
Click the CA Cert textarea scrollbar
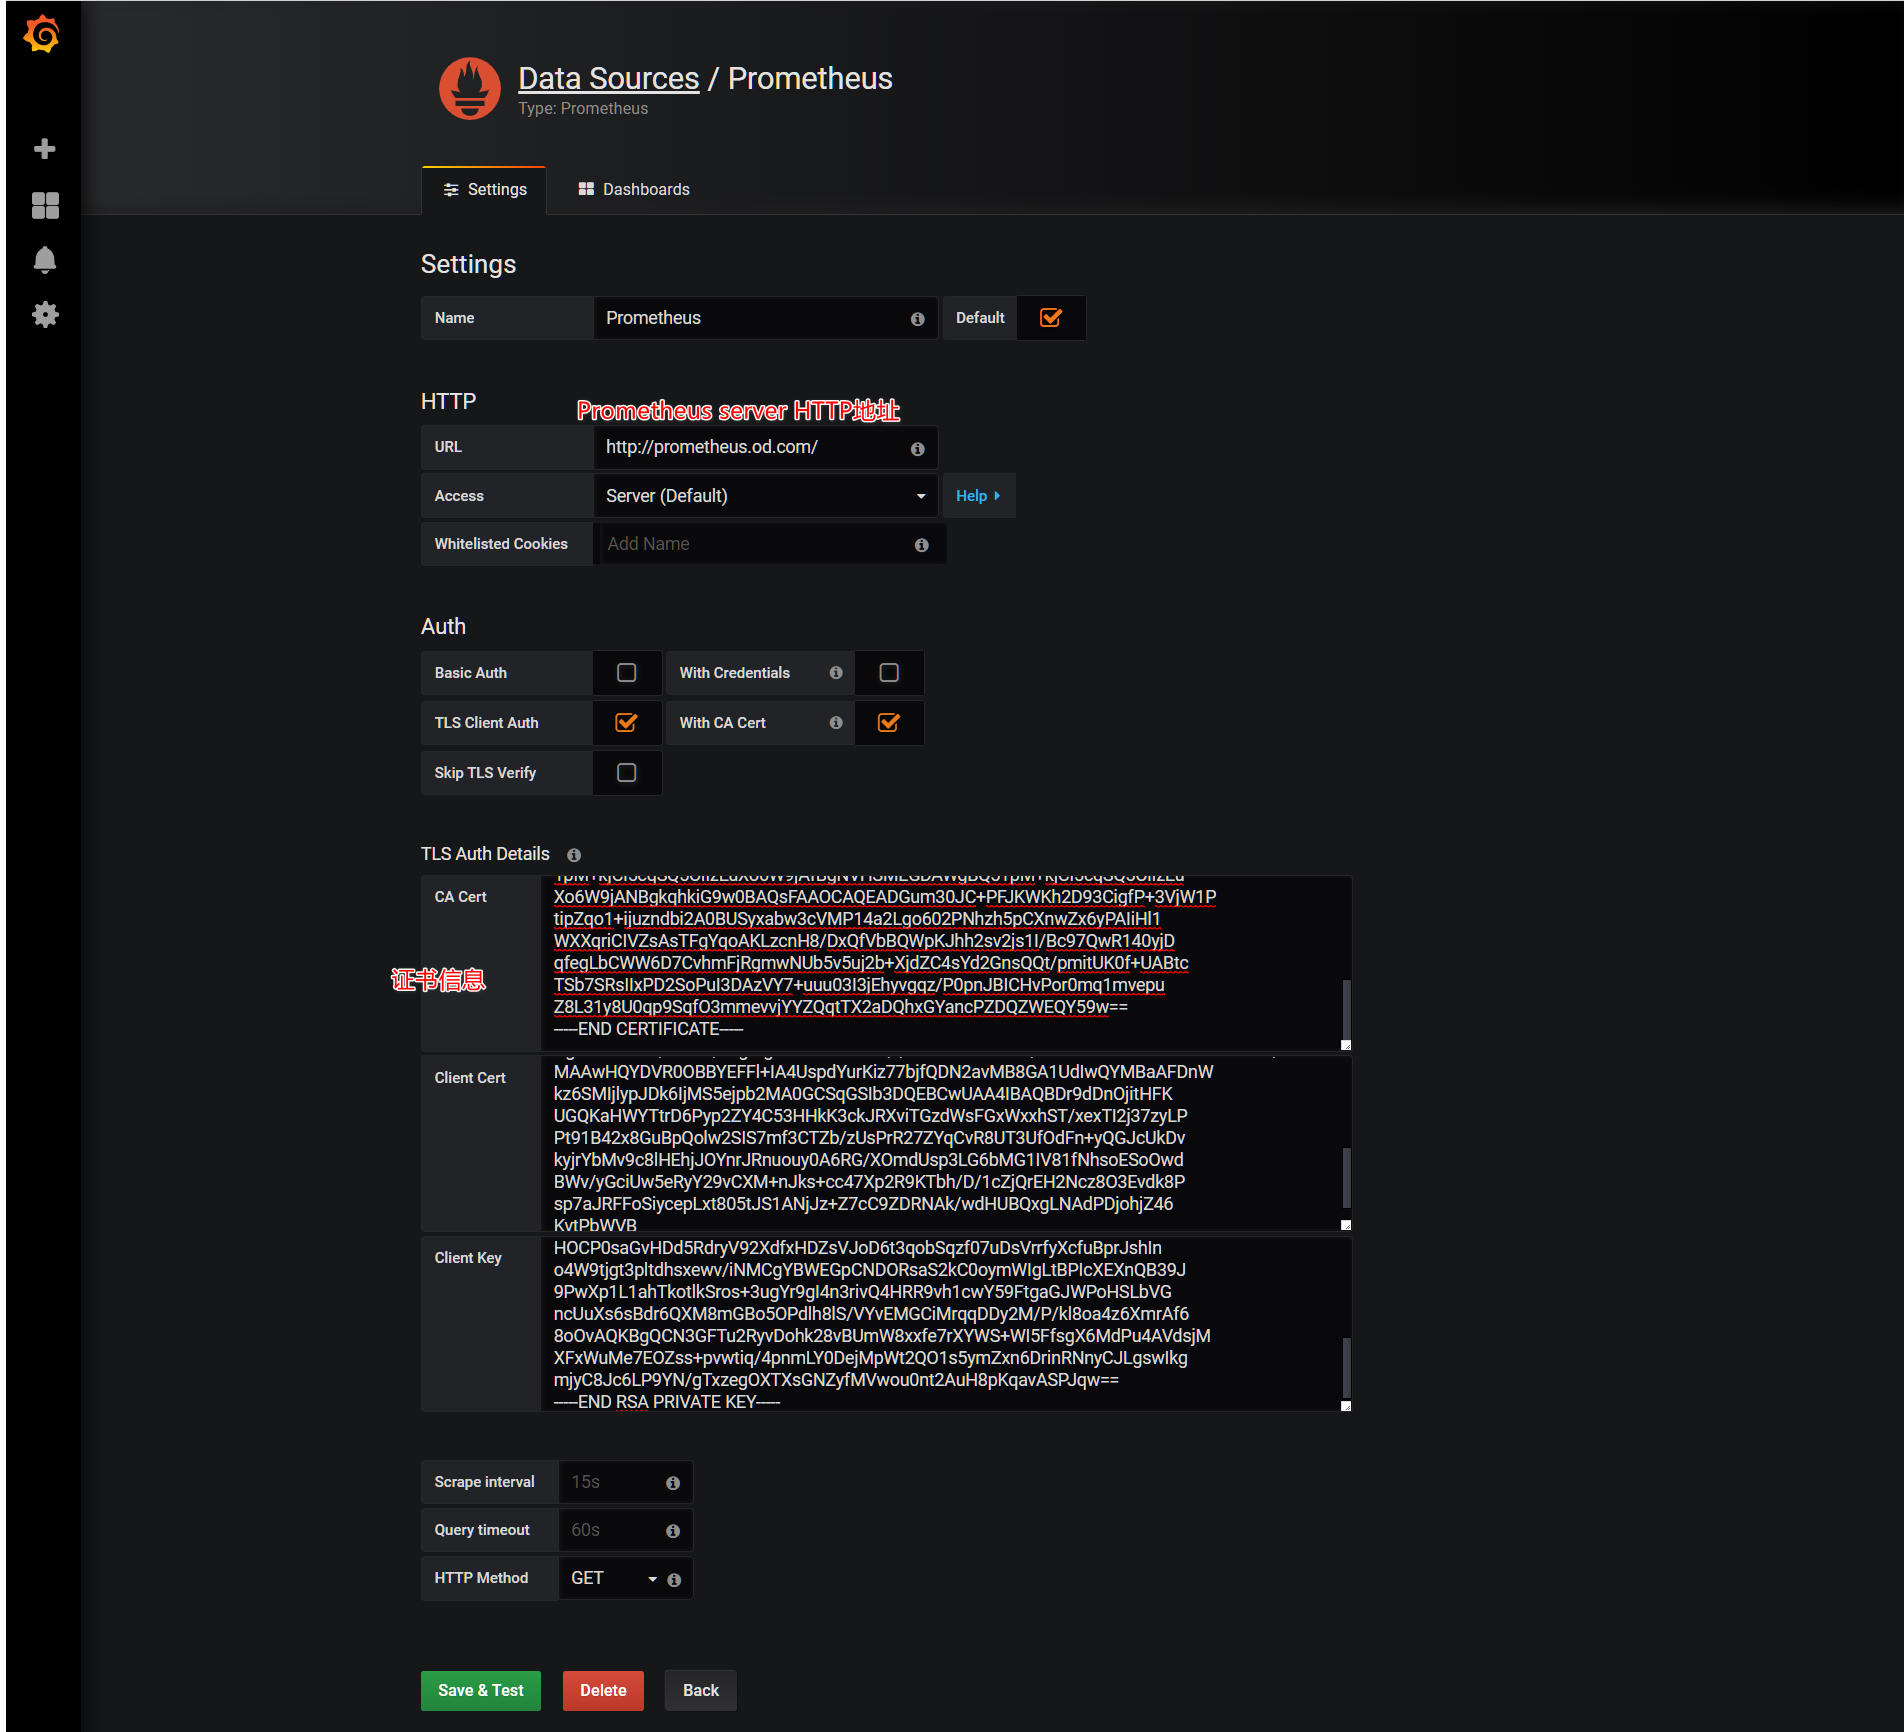(x=1346, y=1010)
